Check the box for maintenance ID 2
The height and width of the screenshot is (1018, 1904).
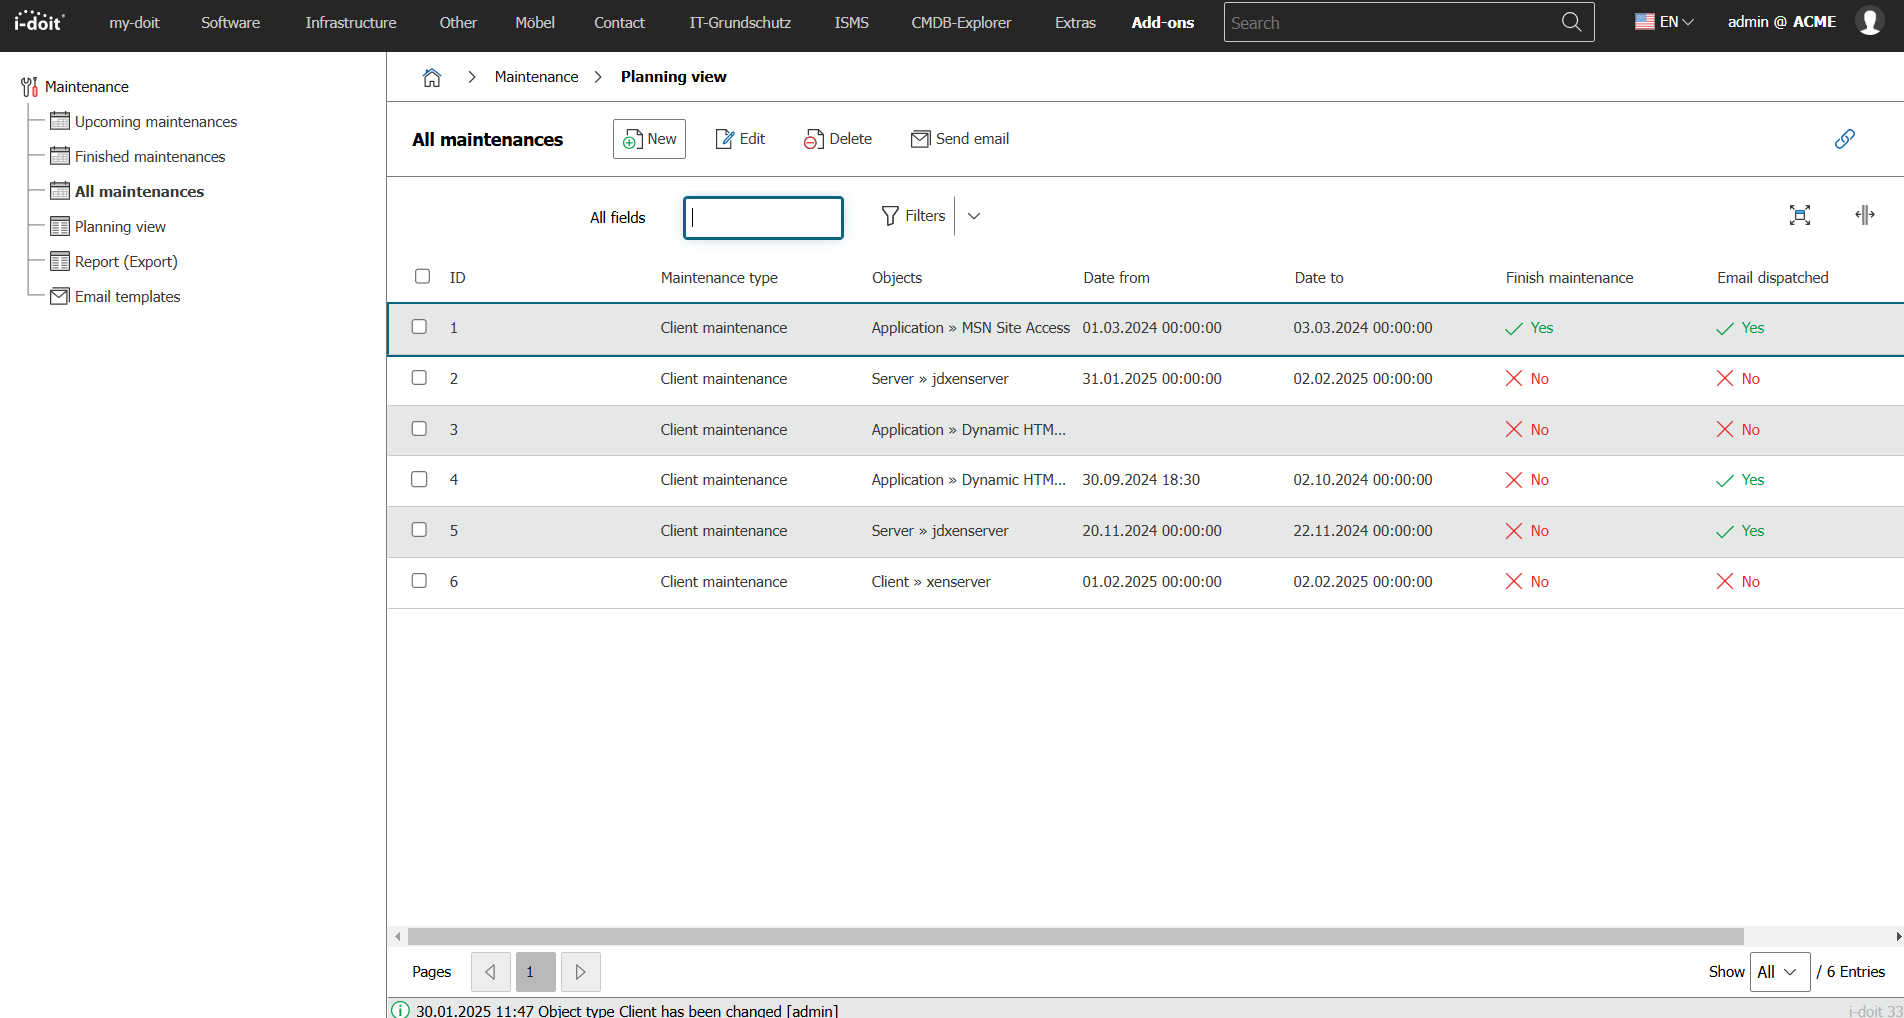coord(419,378)
